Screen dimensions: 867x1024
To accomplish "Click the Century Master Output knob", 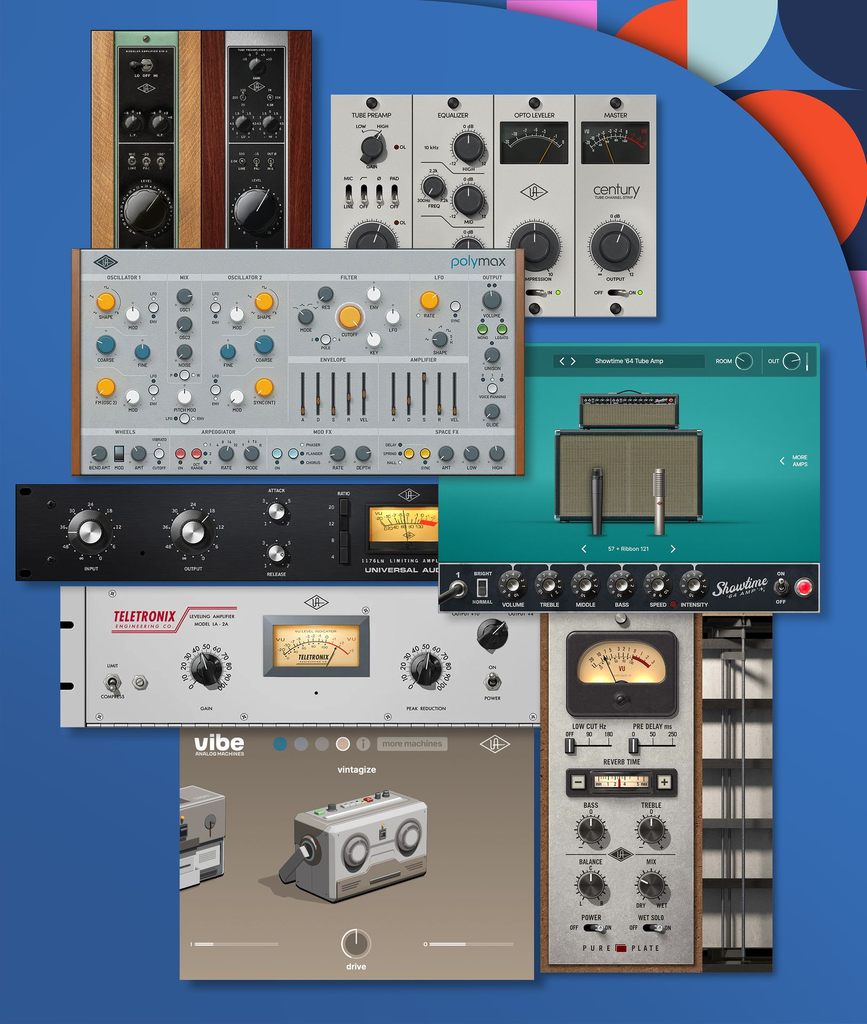I will coord(615,246).
